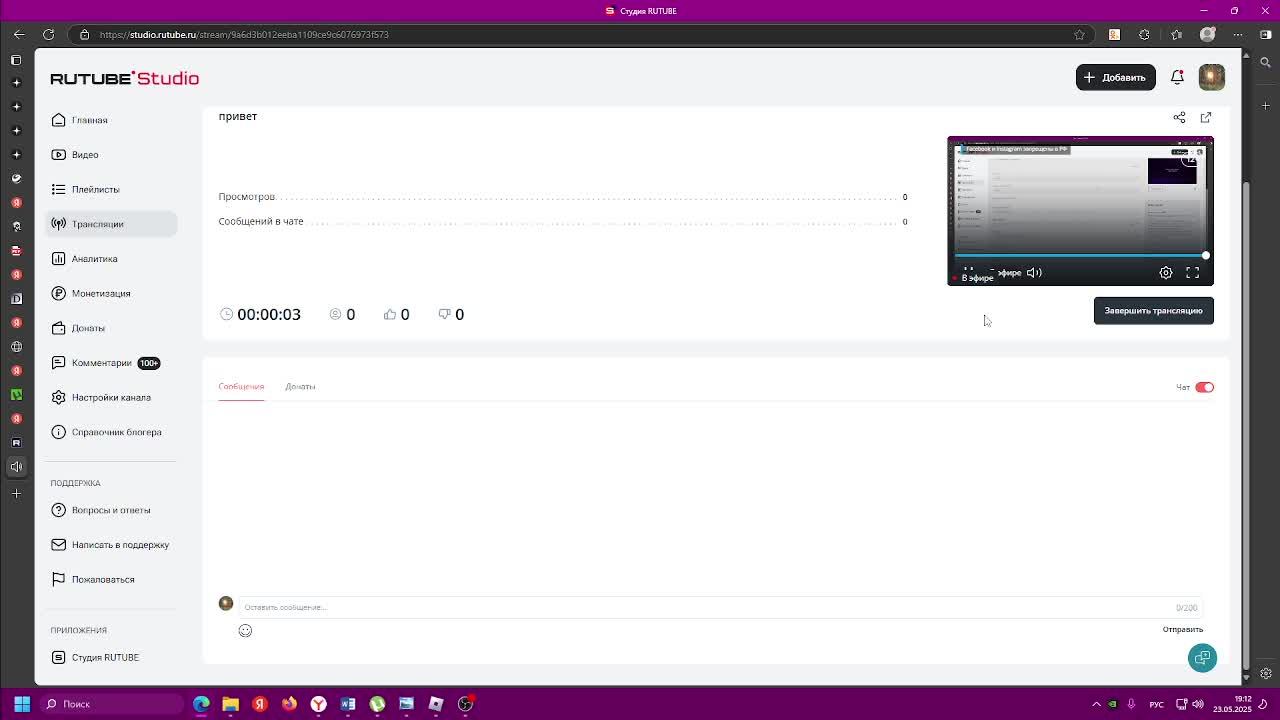
Task: Open Microsoft Edge from taskbar
Action: 201,704
